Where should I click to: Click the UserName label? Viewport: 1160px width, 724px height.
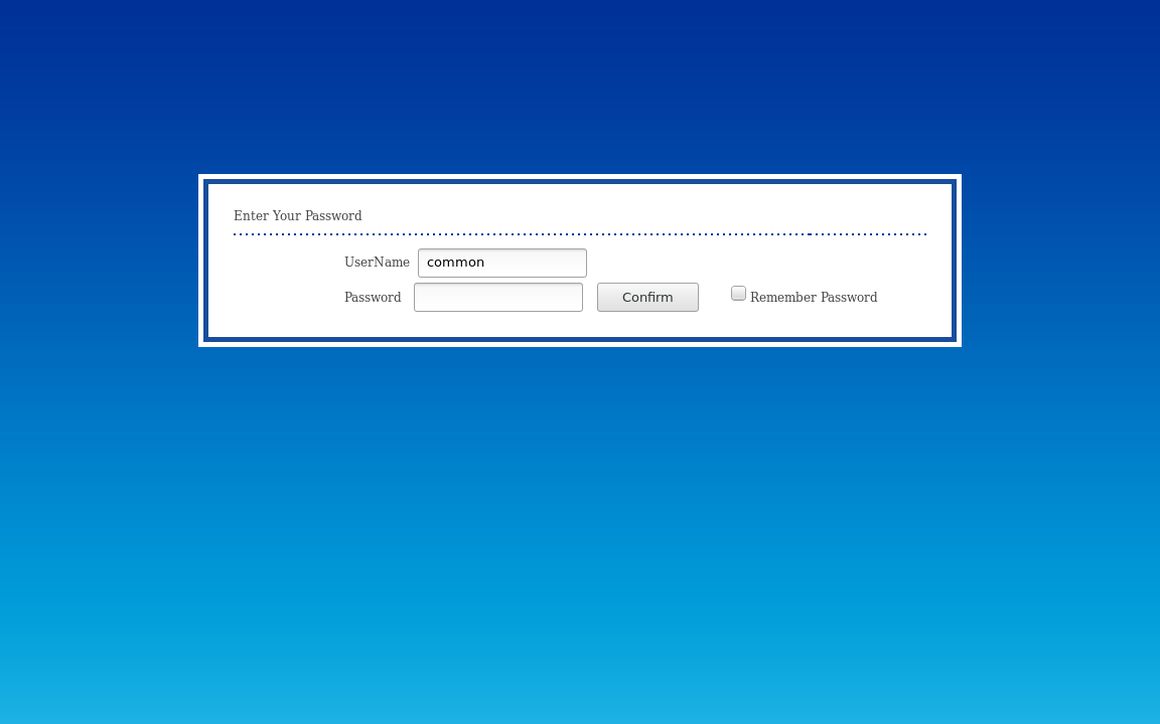click(377, 262)
